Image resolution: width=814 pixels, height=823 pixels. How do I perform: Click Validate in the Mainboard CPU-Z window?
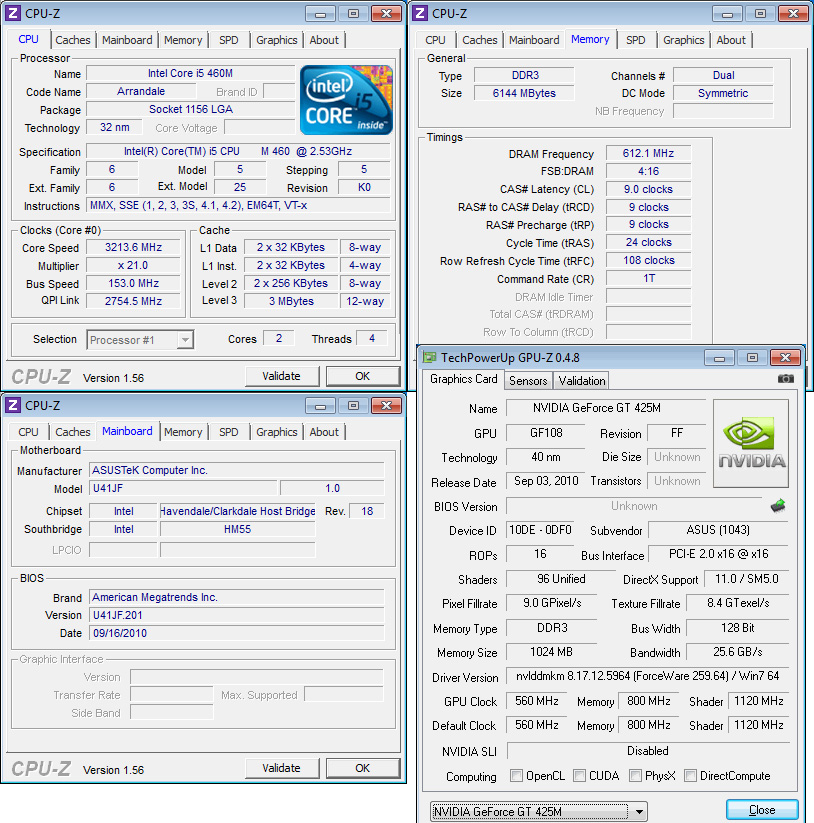point(281,768)
